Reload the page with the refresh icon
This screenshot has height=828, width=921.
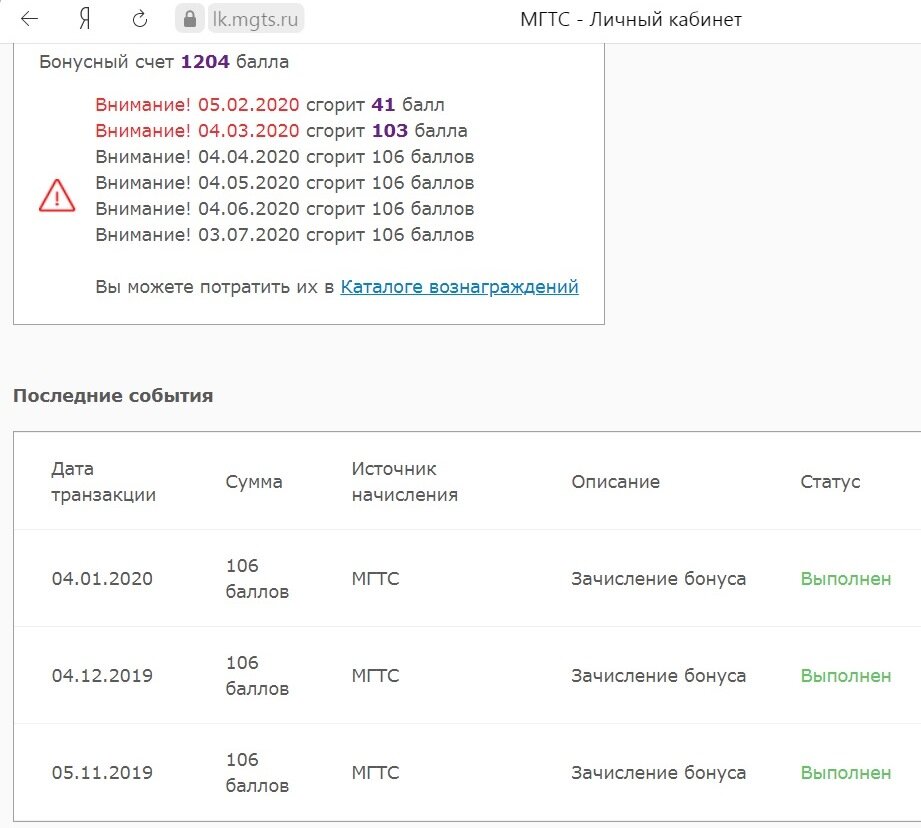pyautogui.click(x=140, y=19)
